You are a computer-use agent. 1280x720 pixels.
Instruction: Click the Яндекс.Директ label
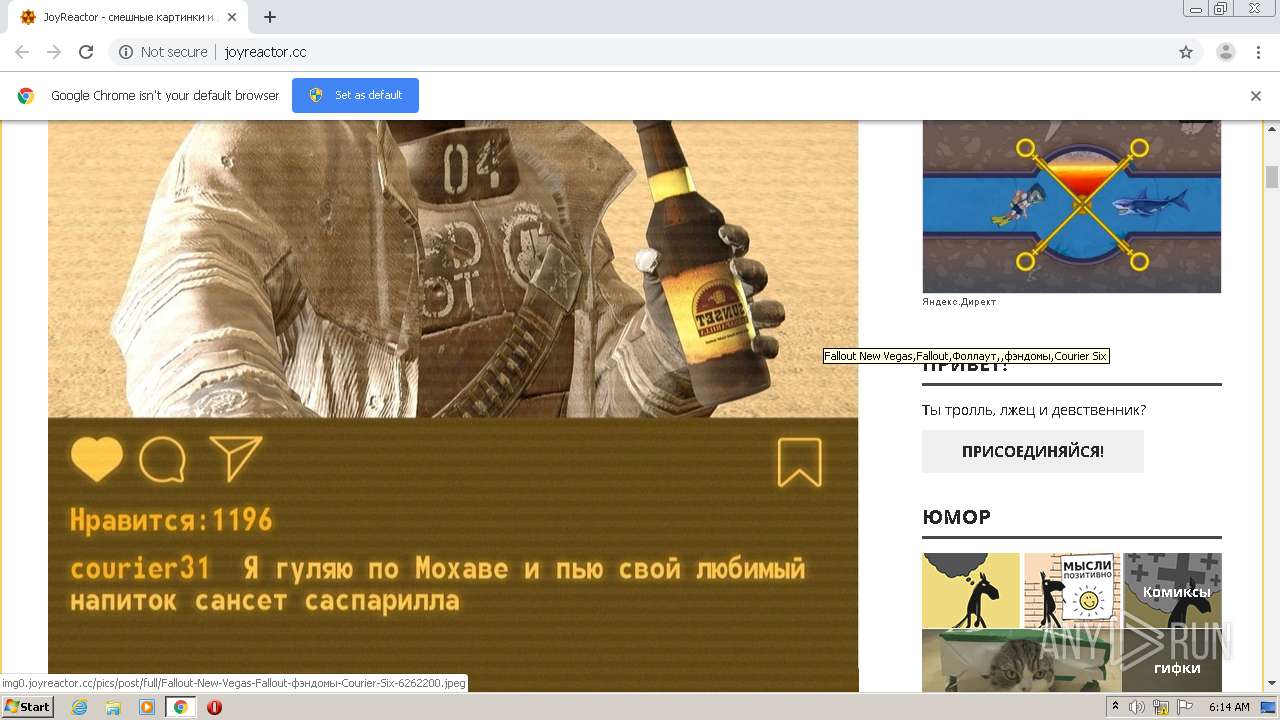(959, 302)
